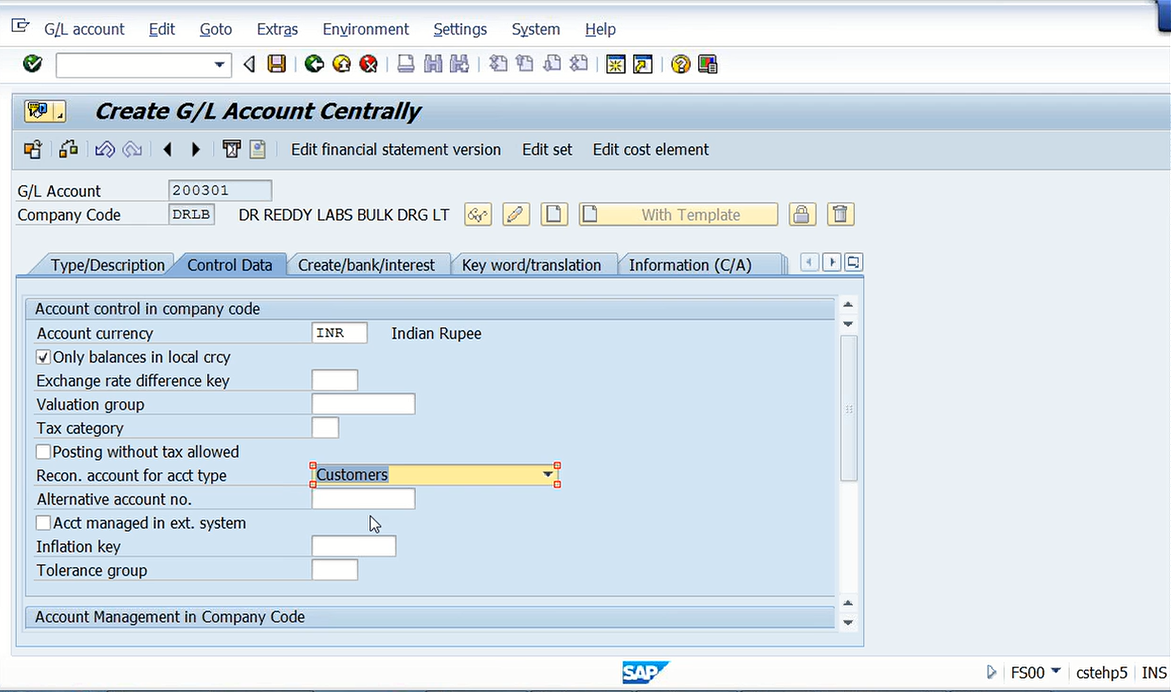Click the Previous Page icon
Viewport: 1171px width, 692px height.
click(525, 64)
